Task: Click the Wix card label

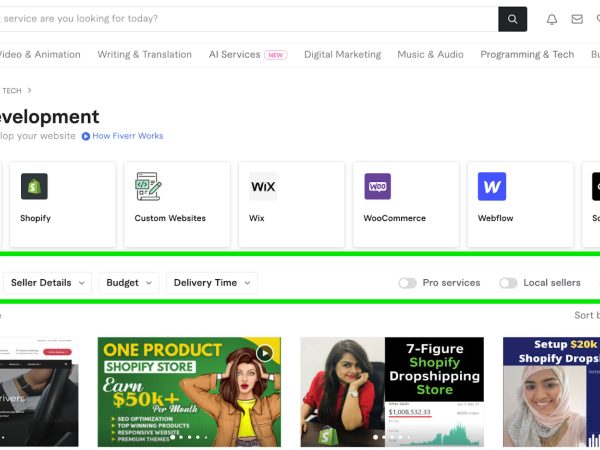Action: pos(256,218)
